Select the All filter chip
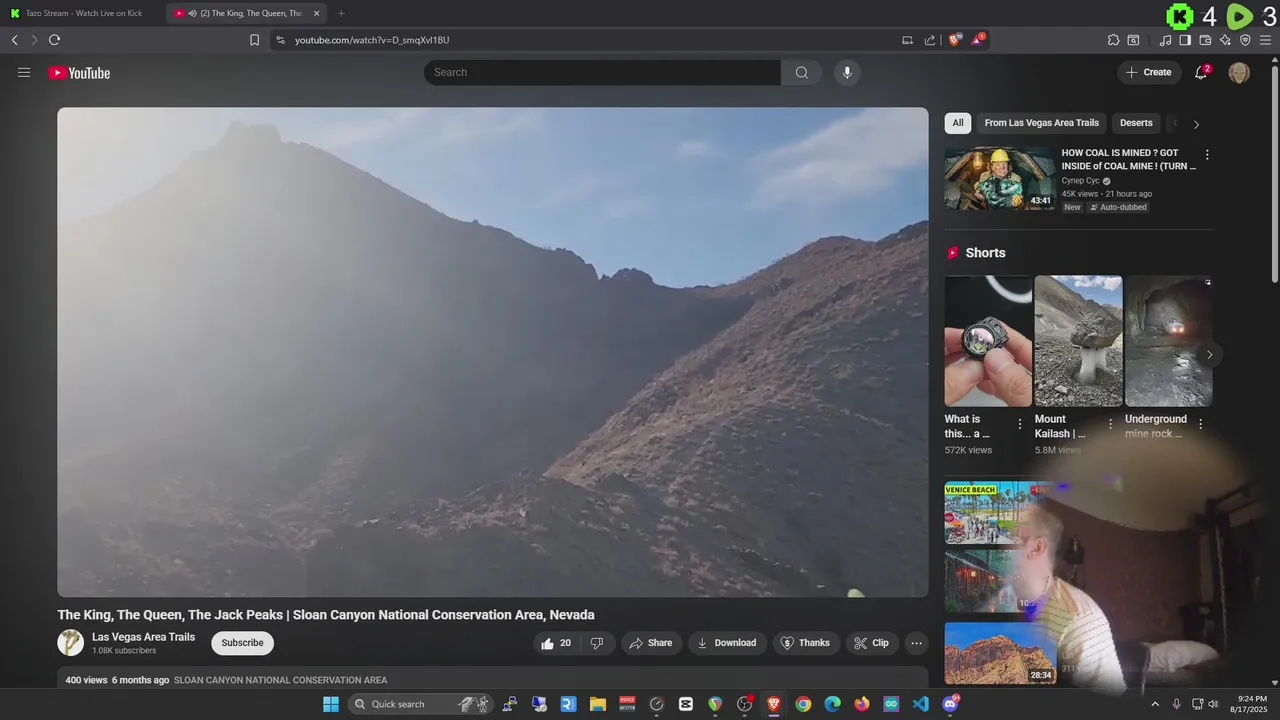This screenshot has height=720, width=1280. [958, 123]
